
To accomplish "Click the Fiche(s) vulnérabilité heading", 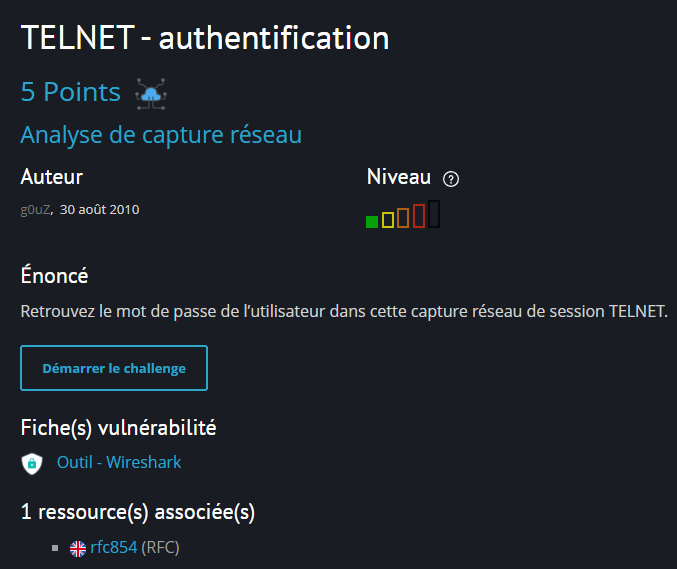I will [118, 428].
